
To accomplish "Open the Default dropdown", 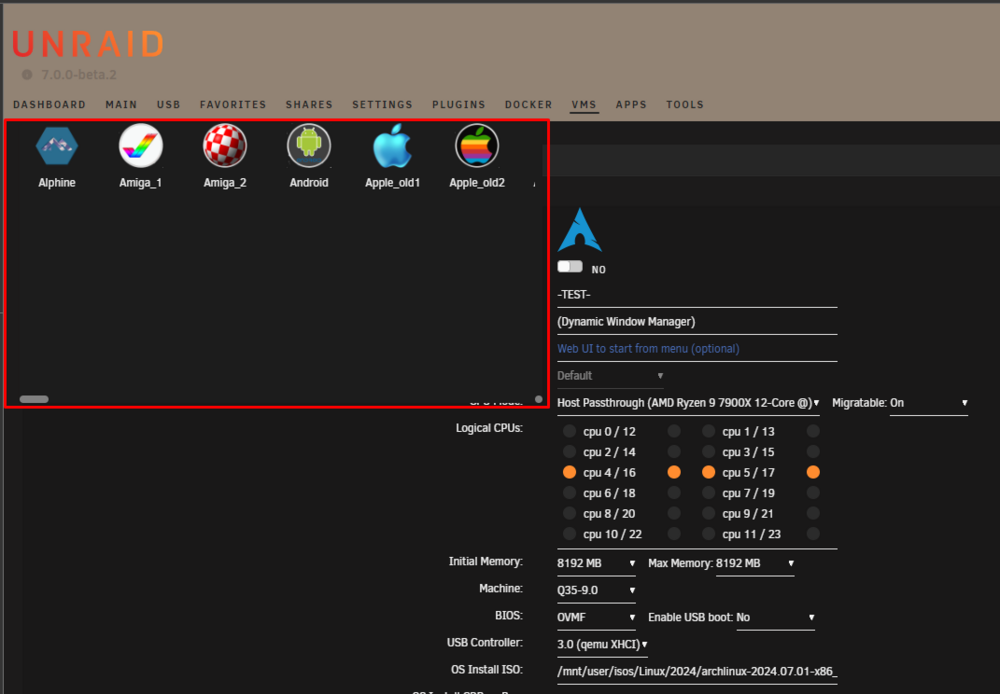I will (x=610, y=376).
